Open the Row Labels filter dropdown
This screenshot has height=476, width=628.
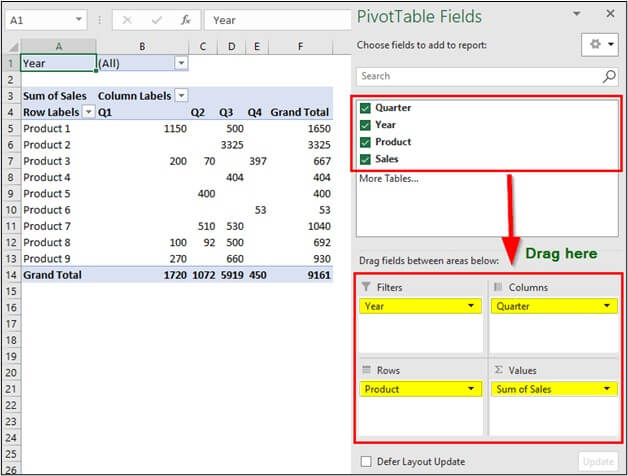tap(89, 112)
